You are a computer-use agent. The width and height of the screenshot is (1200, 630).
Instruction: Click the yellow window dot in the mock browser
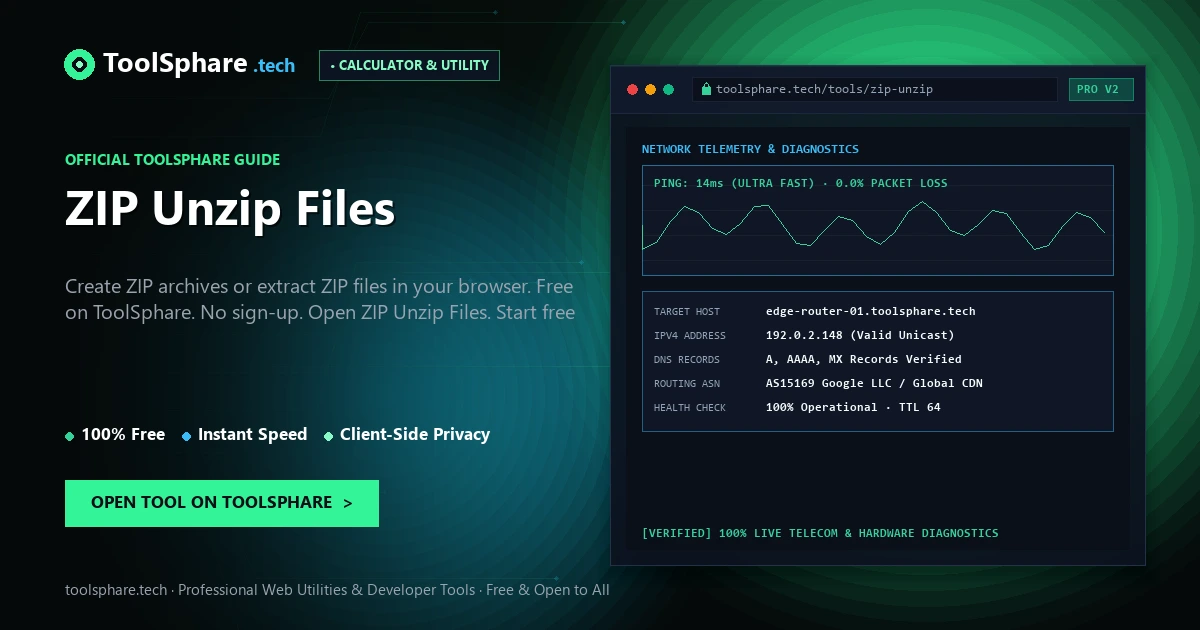pos(650,89)
